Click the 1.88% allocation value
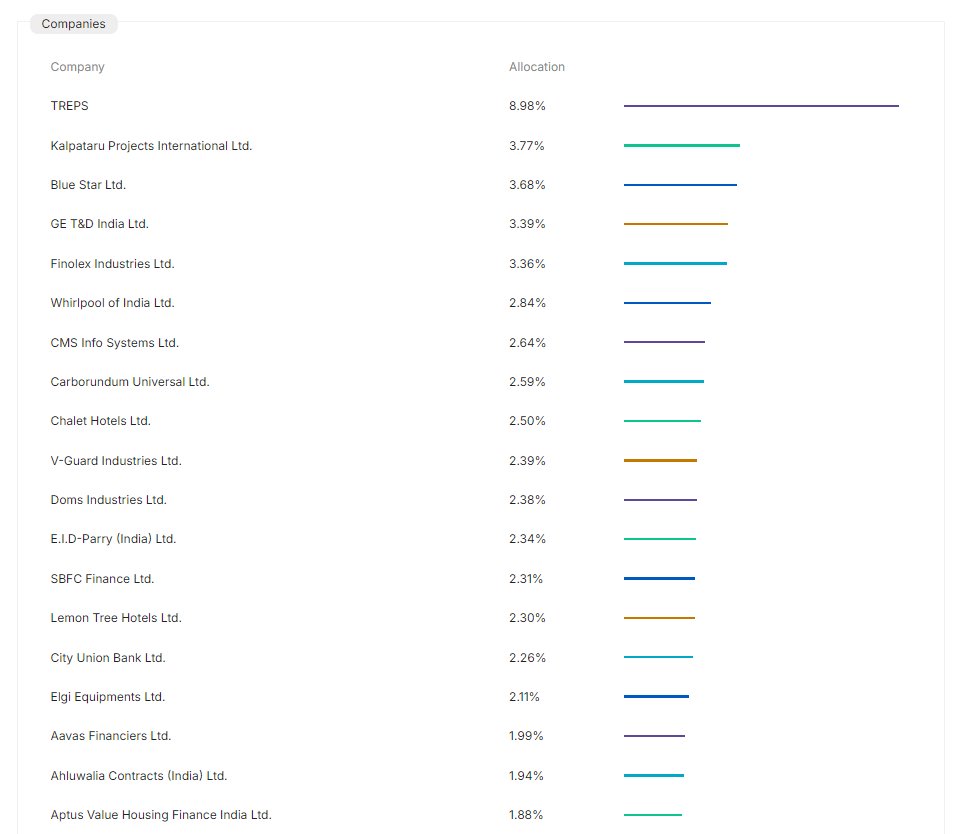This screenshot has height=834, width=963. 526,814
